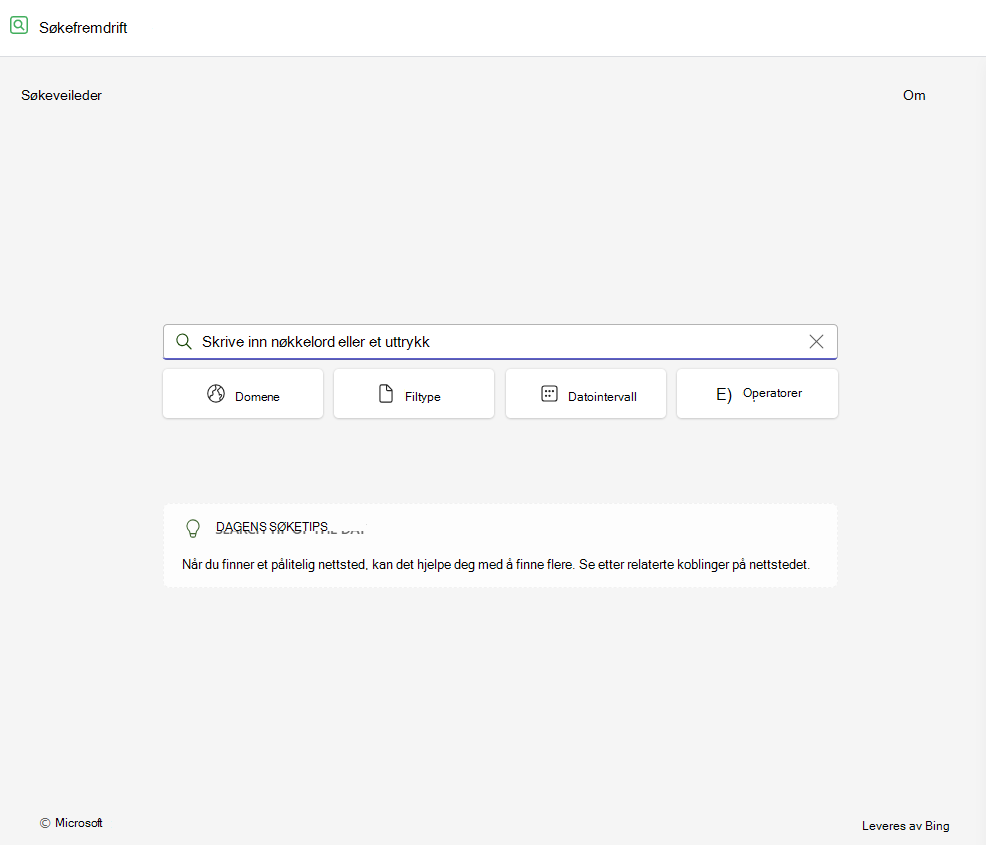Switch to the Søkeveileder tab

[62, 96]
